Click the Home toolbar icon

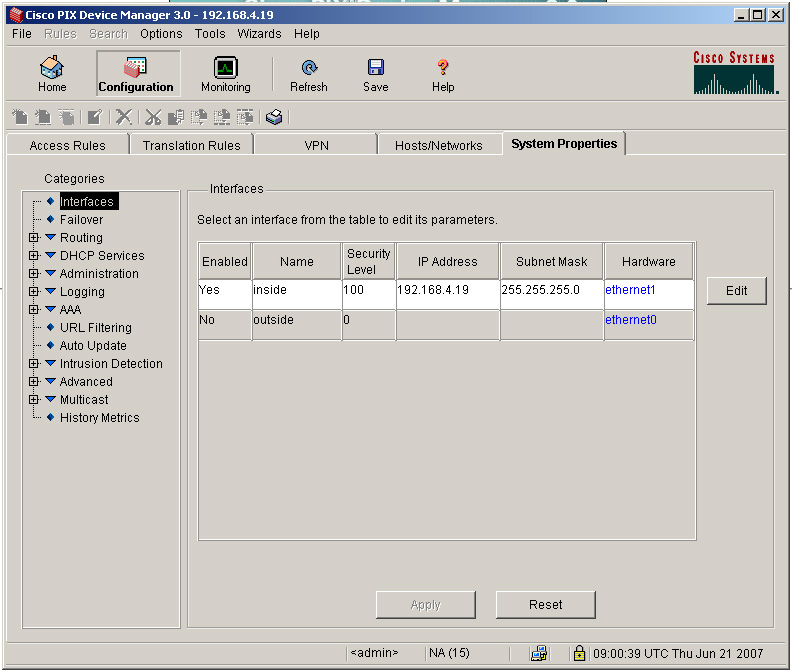[52, 74]
